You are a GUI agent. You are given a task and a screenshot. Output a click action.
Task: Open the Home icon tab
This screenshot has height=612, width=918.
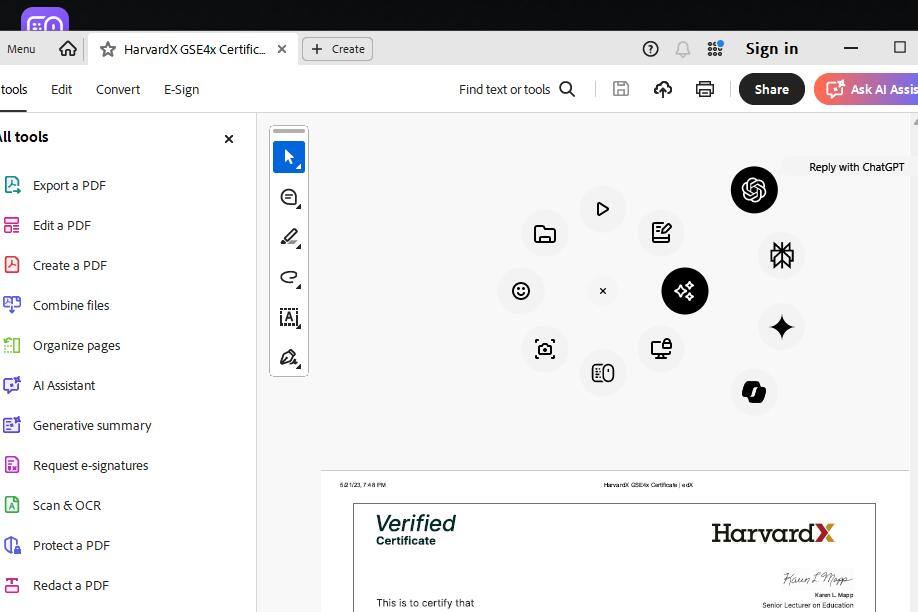tap(68, 49)
